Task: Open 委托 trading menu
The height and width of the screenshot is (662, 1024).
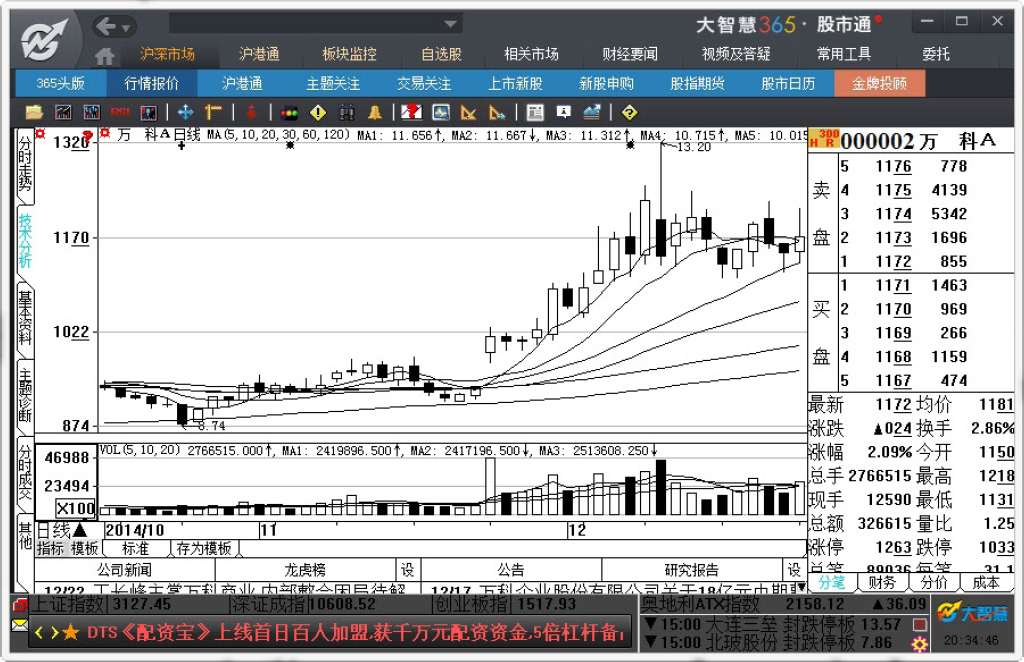Action: click(936, 54)
